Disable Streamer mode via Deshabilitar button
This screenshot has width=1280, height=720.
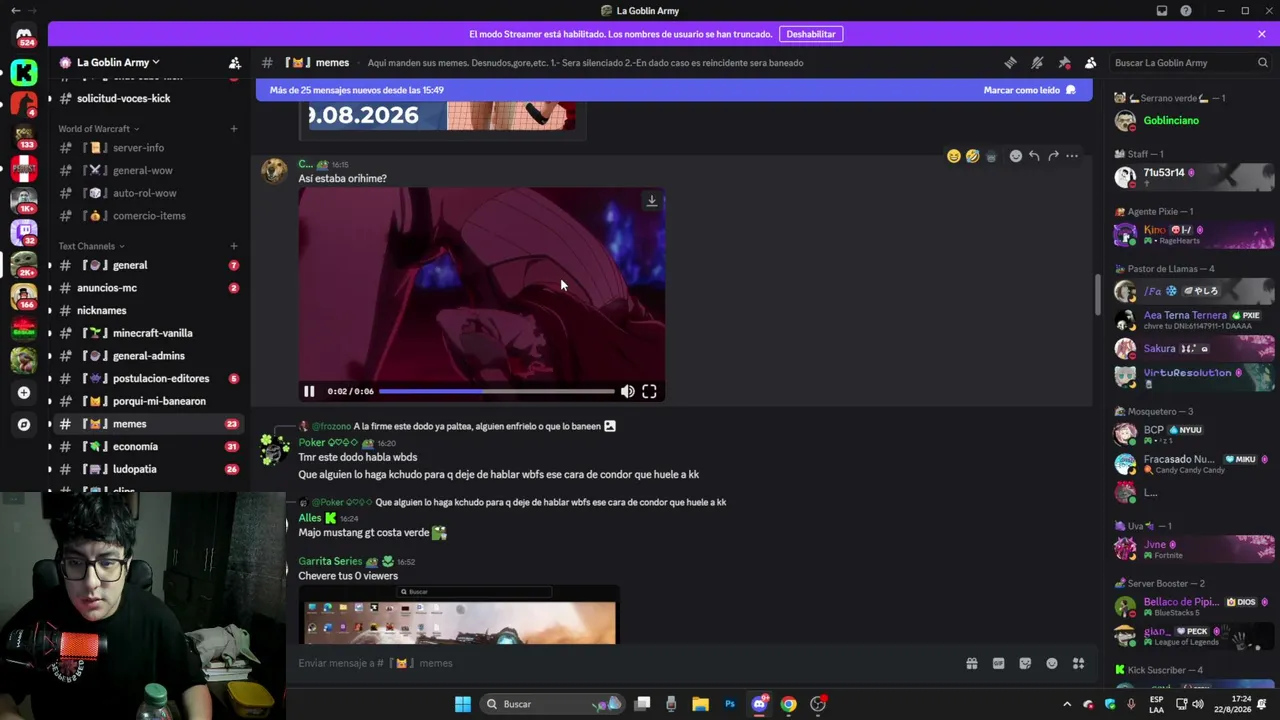pos(811,34)
